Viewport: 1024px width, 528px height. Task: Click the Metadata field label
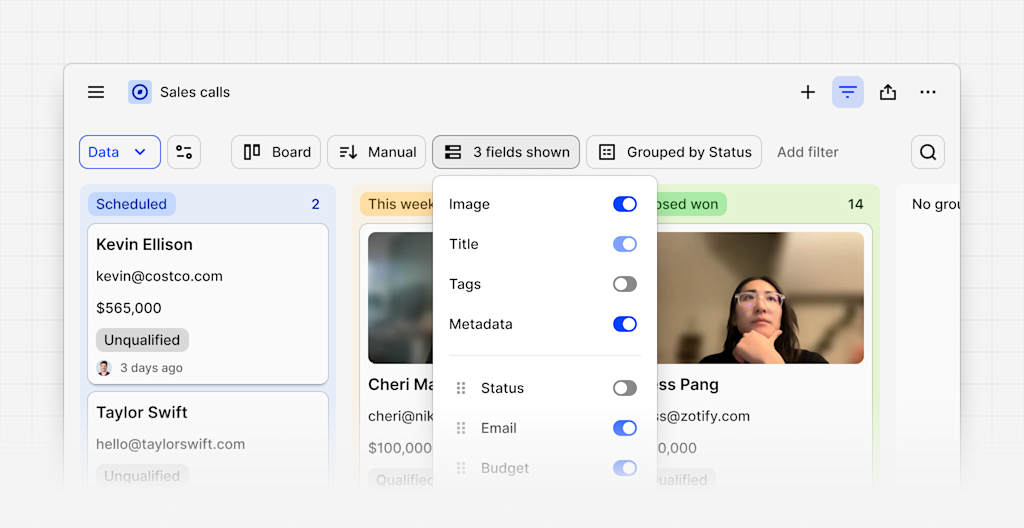[481, 324]
